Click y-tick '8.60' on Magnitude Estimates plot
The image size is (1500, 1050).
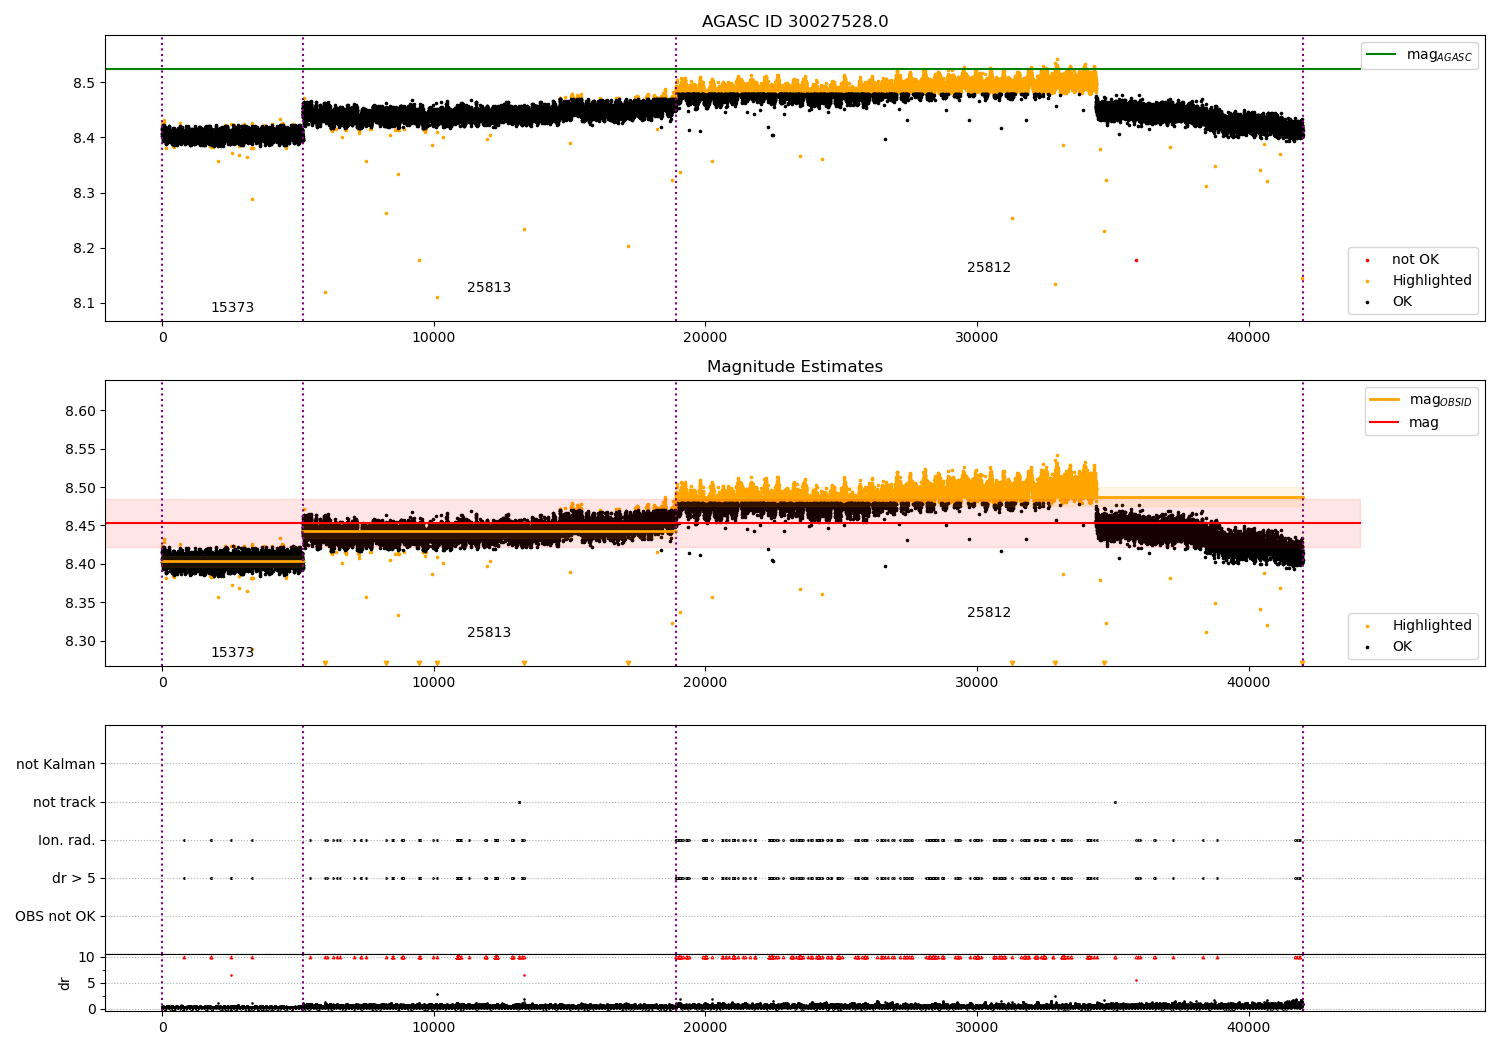tap(80, 411)
